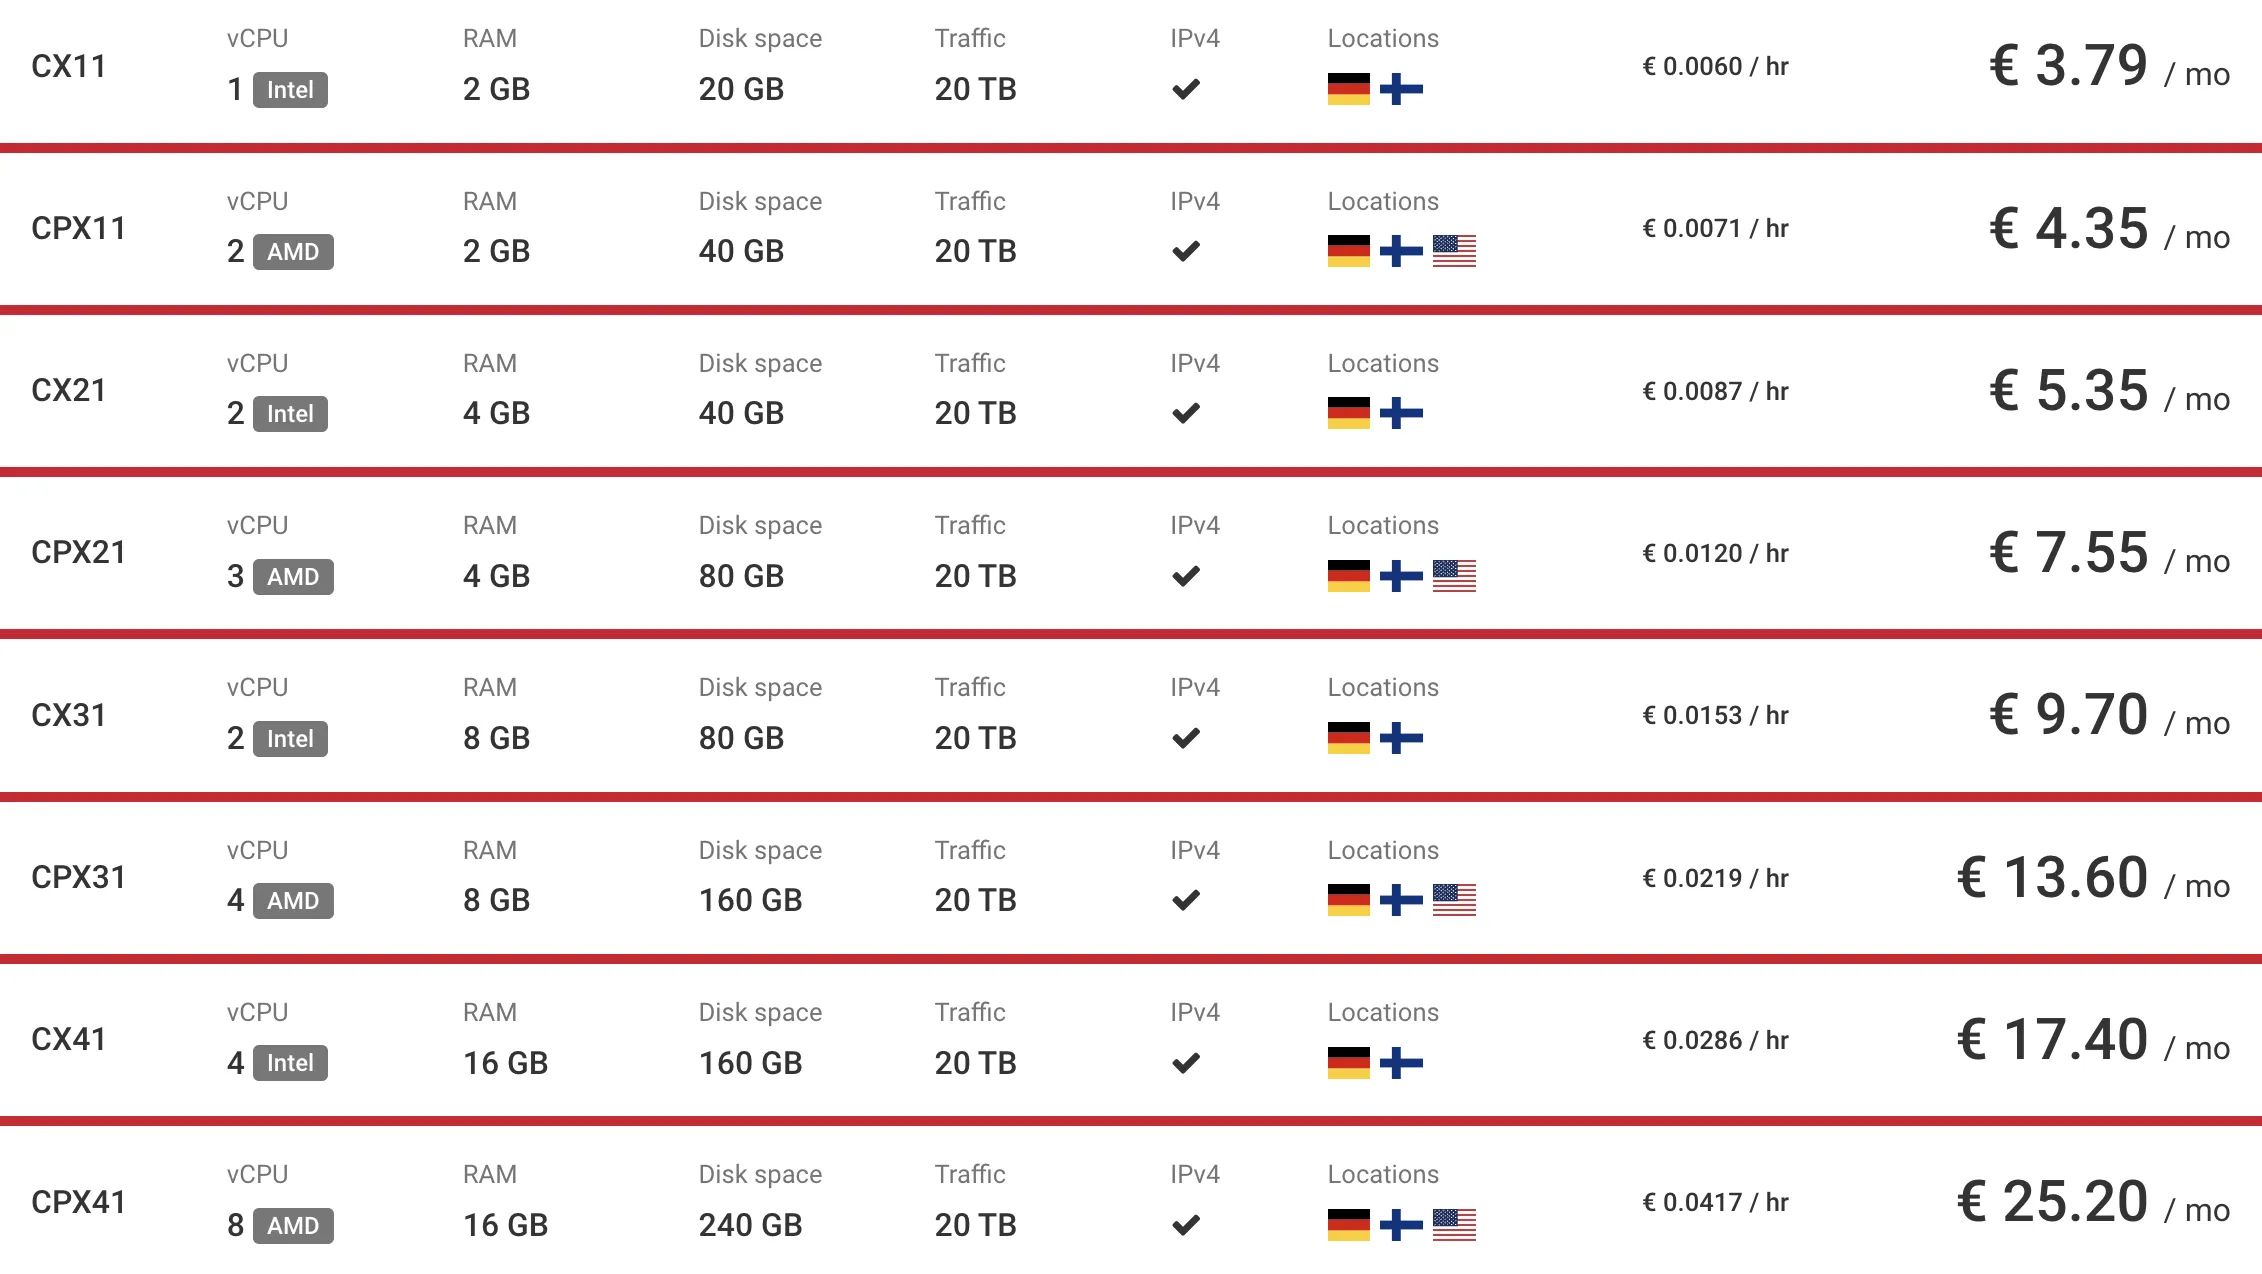The height and width of the screenshot is (1274, 2262).
Task: Click the USA flag in the CPX21 row
Action: point(1454,576)
